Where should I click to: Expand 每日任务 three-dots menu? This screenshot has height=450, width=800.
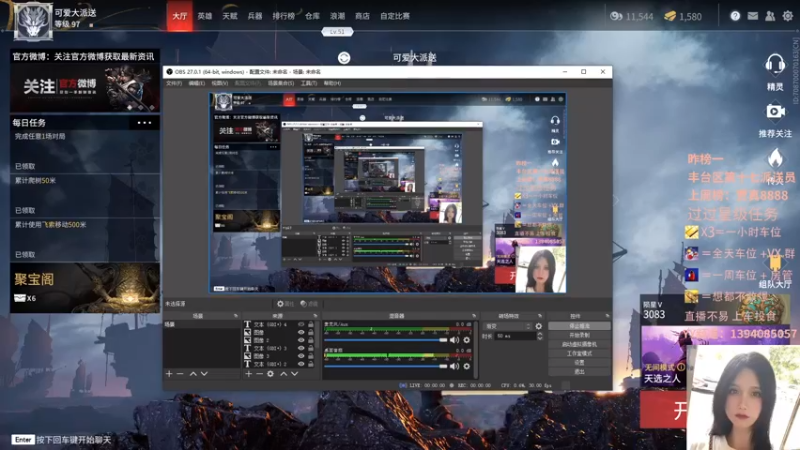click(144, 123)
